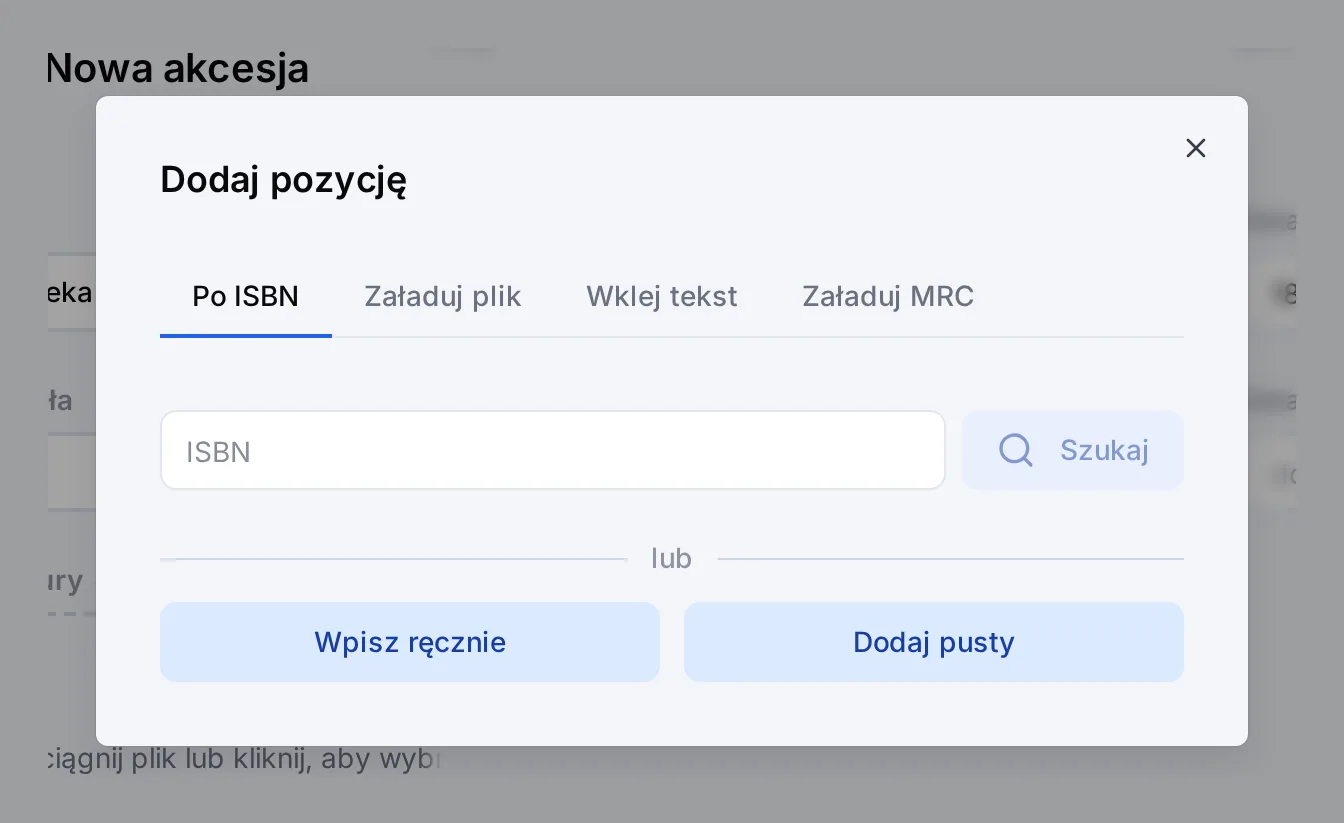Open the Wklej tekst tab

(662, 297)
